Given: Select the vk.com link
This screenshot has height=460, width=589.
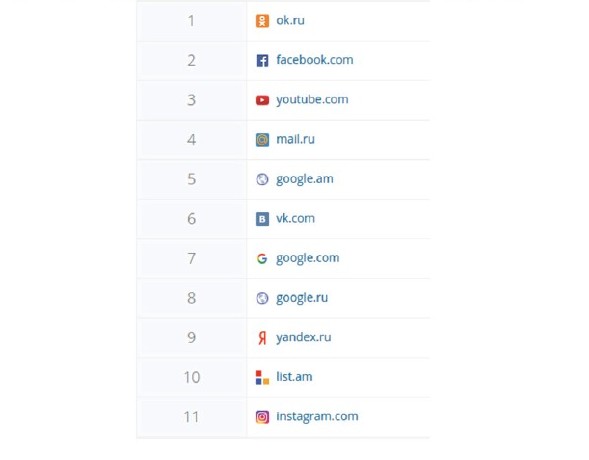Looking at the screenshot, I should [x=295, y=218].
